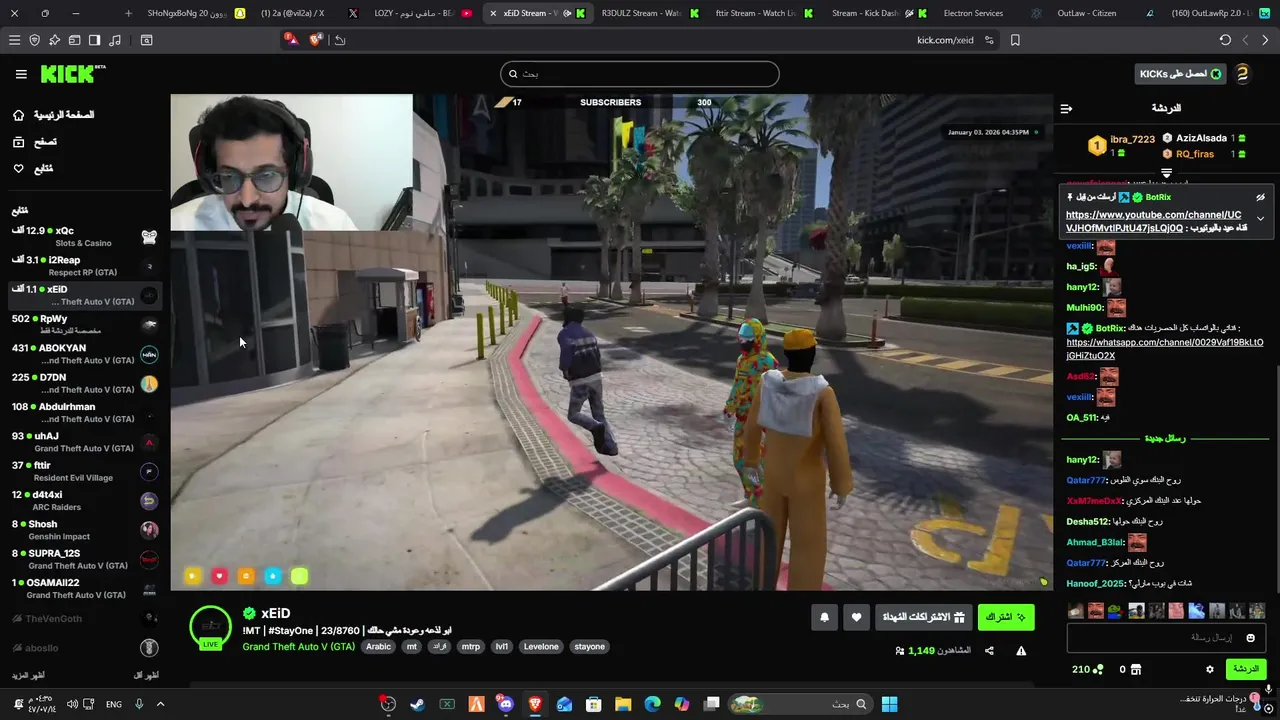
Task: Select the mtrp tag
Action: click(470, 647)
